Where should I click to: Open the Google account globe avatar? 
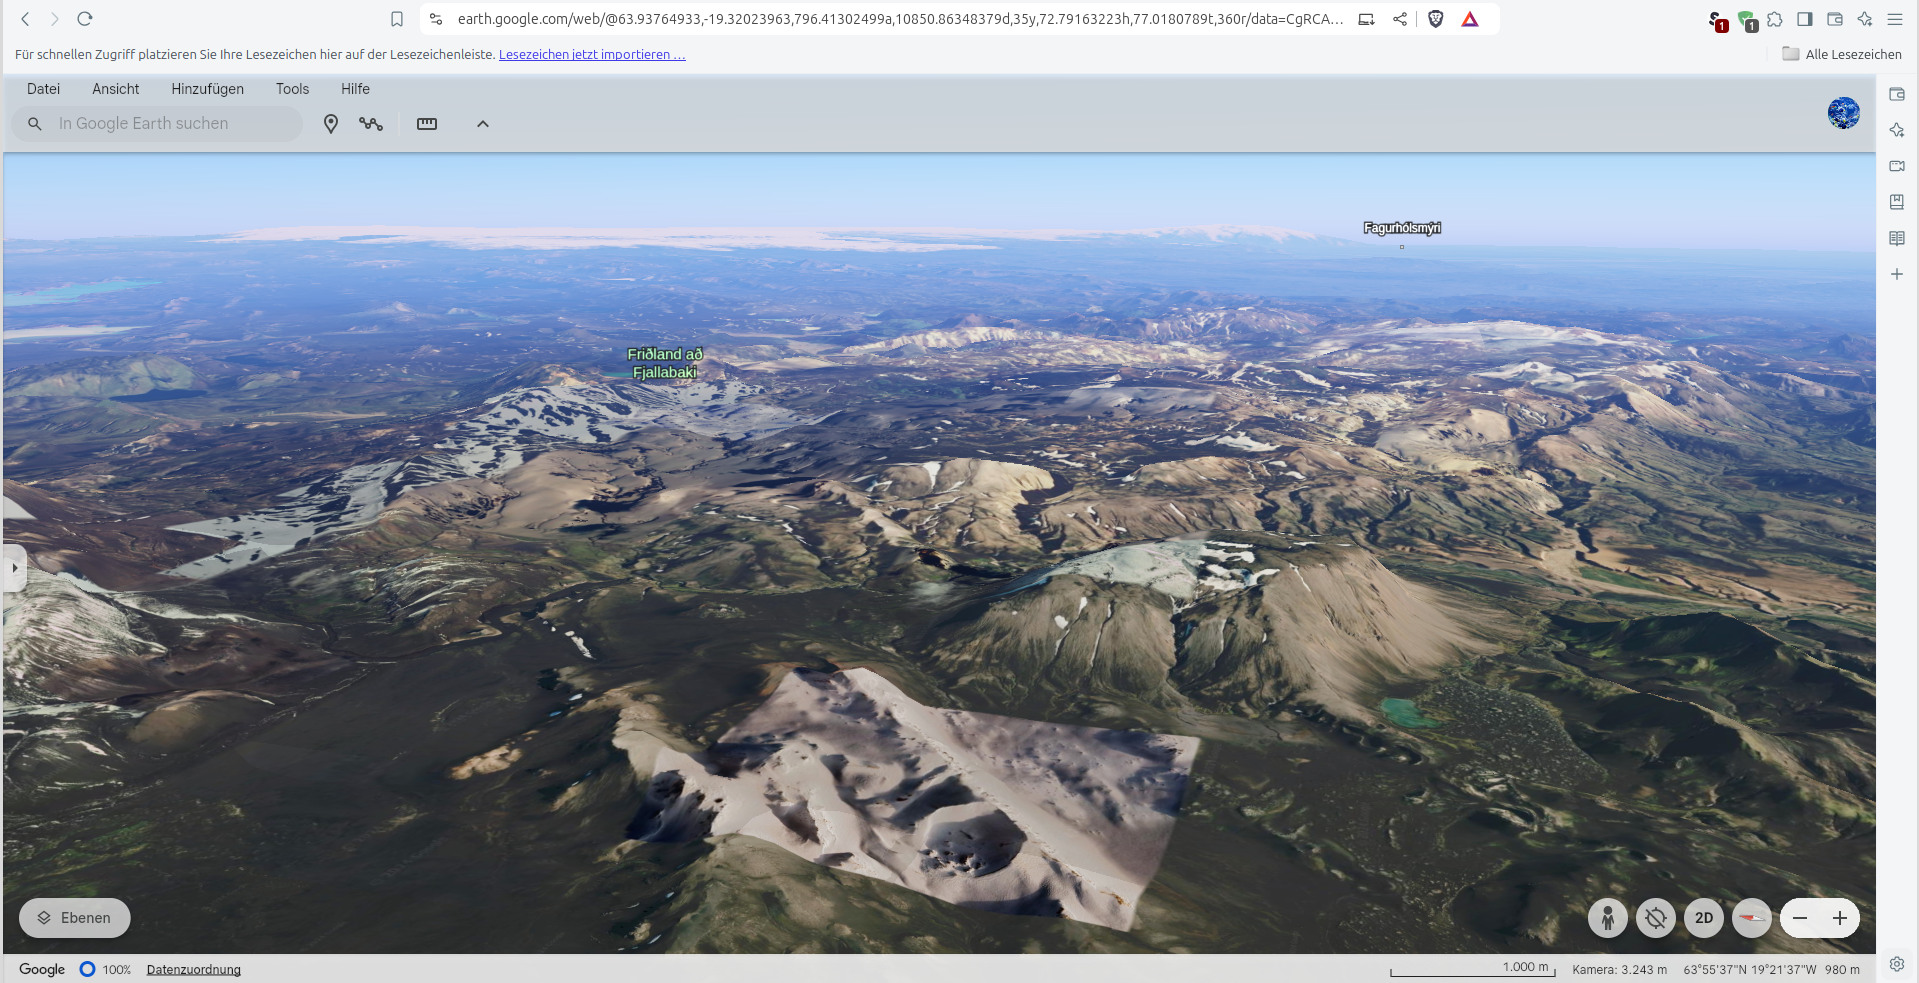[x=1844, y=113]
